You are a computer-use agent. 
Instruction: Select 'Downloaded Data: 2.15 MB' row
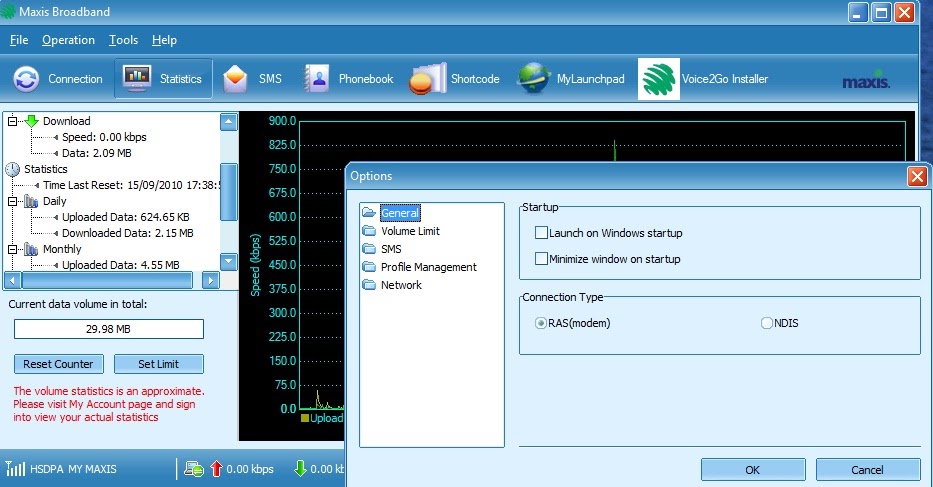coord(128,233)
